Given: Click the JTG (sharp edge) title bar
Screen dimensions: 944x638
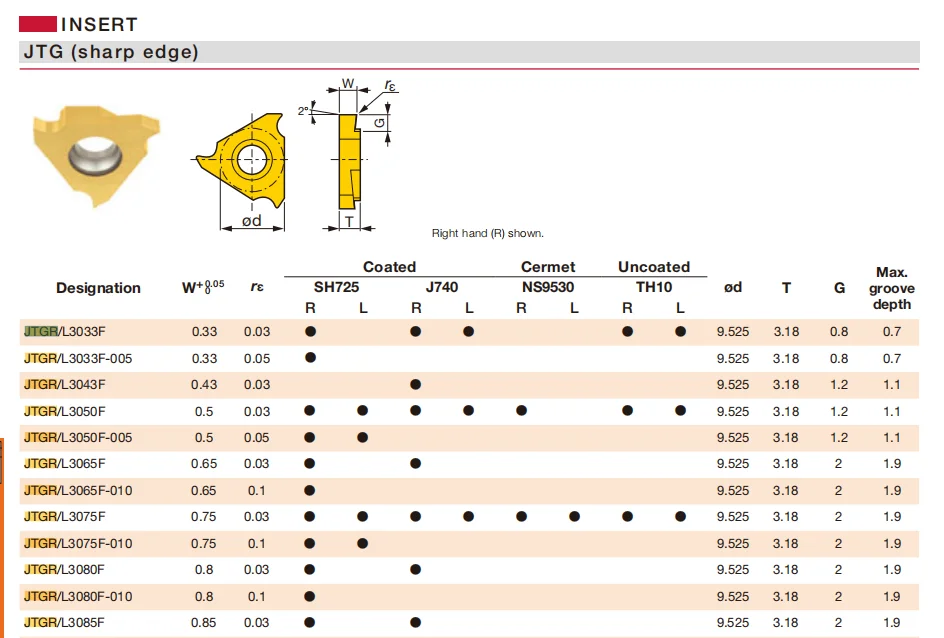Looking at the screenshot, I should (x=469, y=52).
